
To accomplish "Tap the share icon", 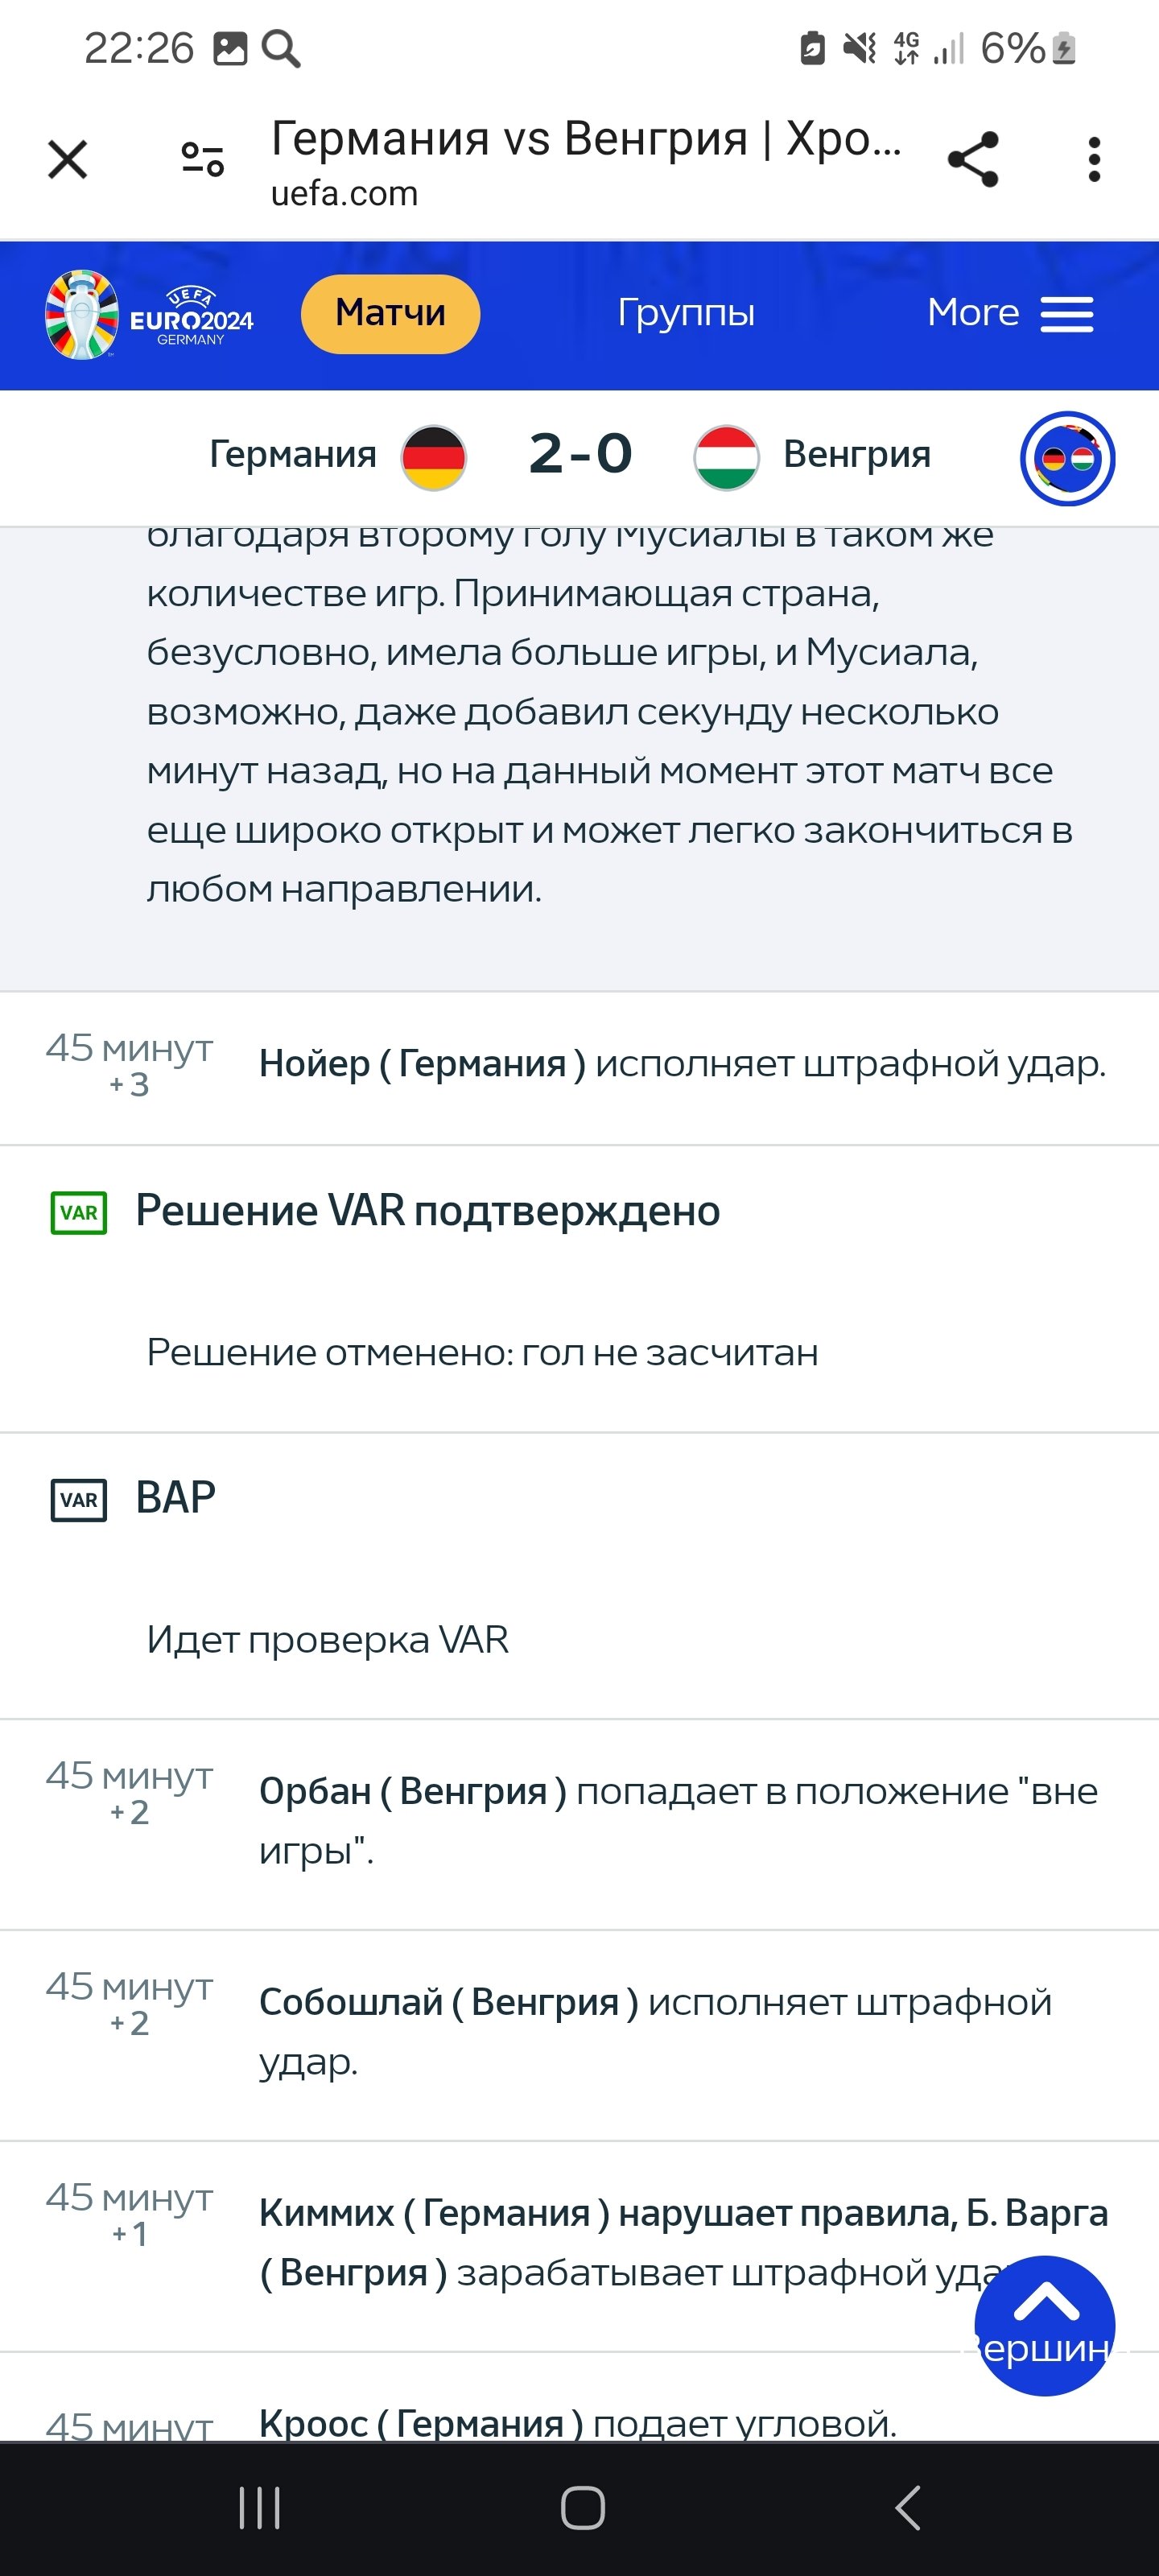I will point(973,160).
